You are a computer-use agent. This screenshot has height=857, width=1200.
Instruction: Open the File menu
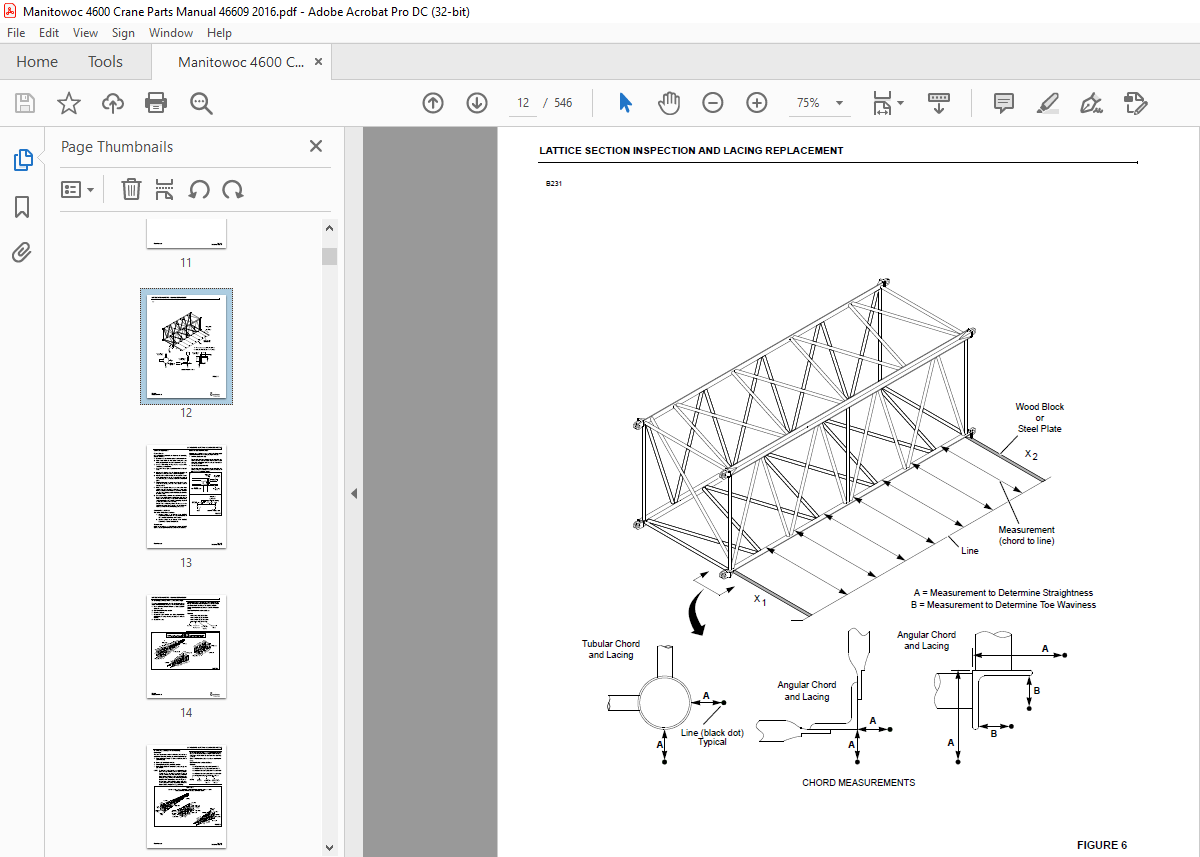pos(16,33)
